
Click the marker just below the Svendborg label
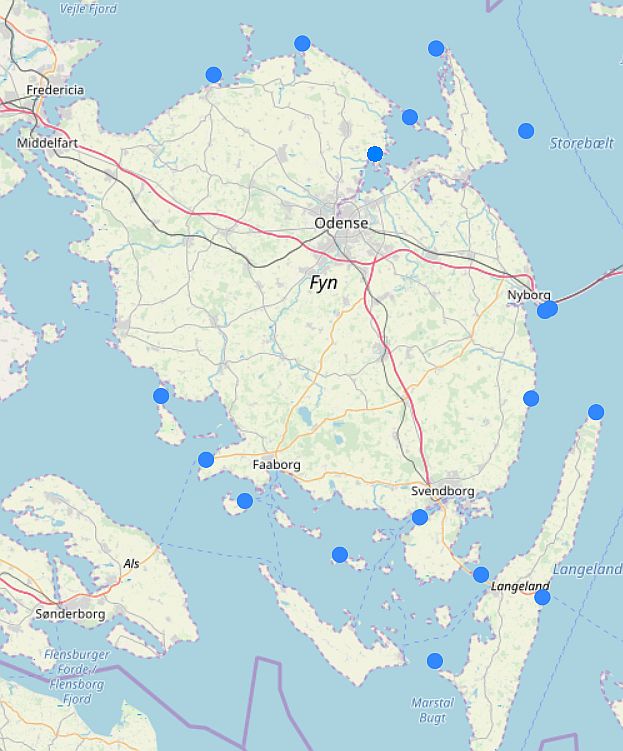point(419,517)
